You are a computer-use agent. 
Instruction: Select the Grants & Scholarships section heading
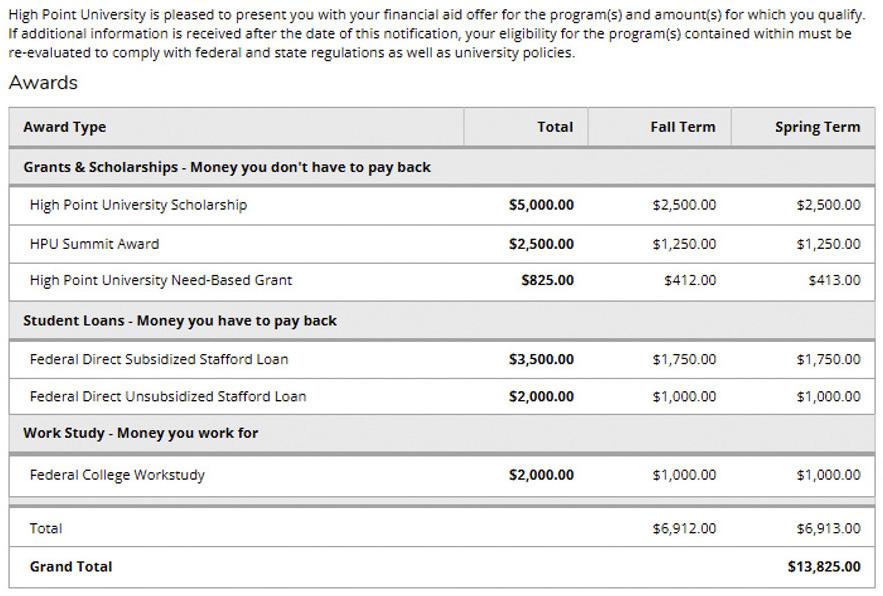[227, 167]
